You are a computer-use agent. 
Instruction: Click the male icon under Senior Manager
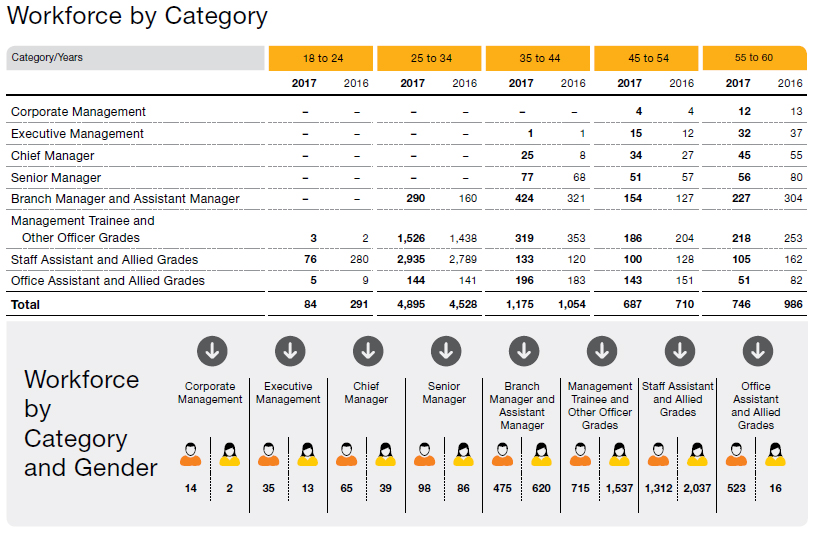(425, 455)
